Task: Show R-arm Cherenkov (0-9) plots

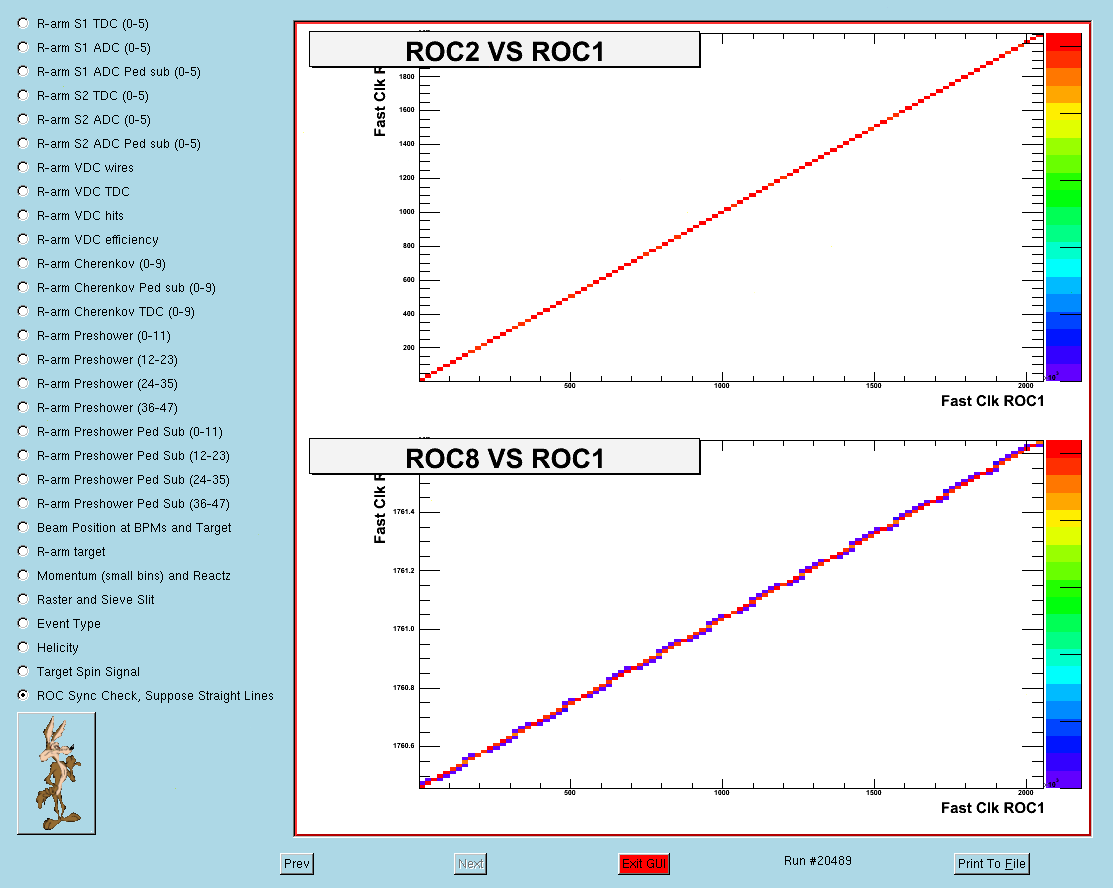Action: point(23,263)
